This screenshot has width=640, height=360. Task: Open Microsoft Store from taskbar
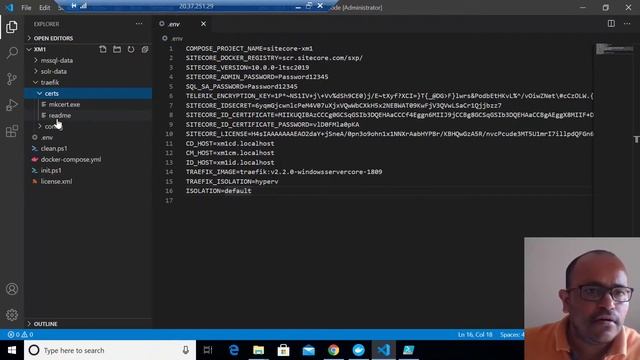point(283,350)
